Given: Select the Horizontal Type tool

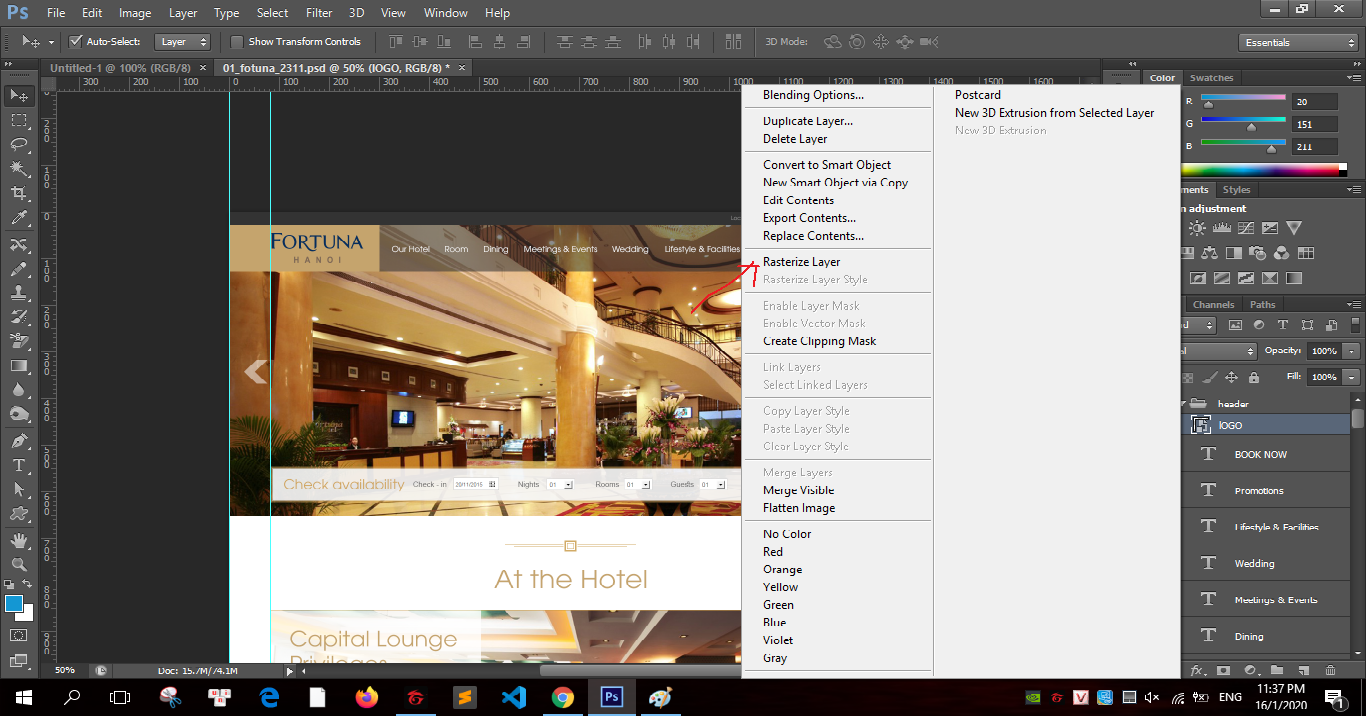Looking at the screenshot, I should click(19, 465).
